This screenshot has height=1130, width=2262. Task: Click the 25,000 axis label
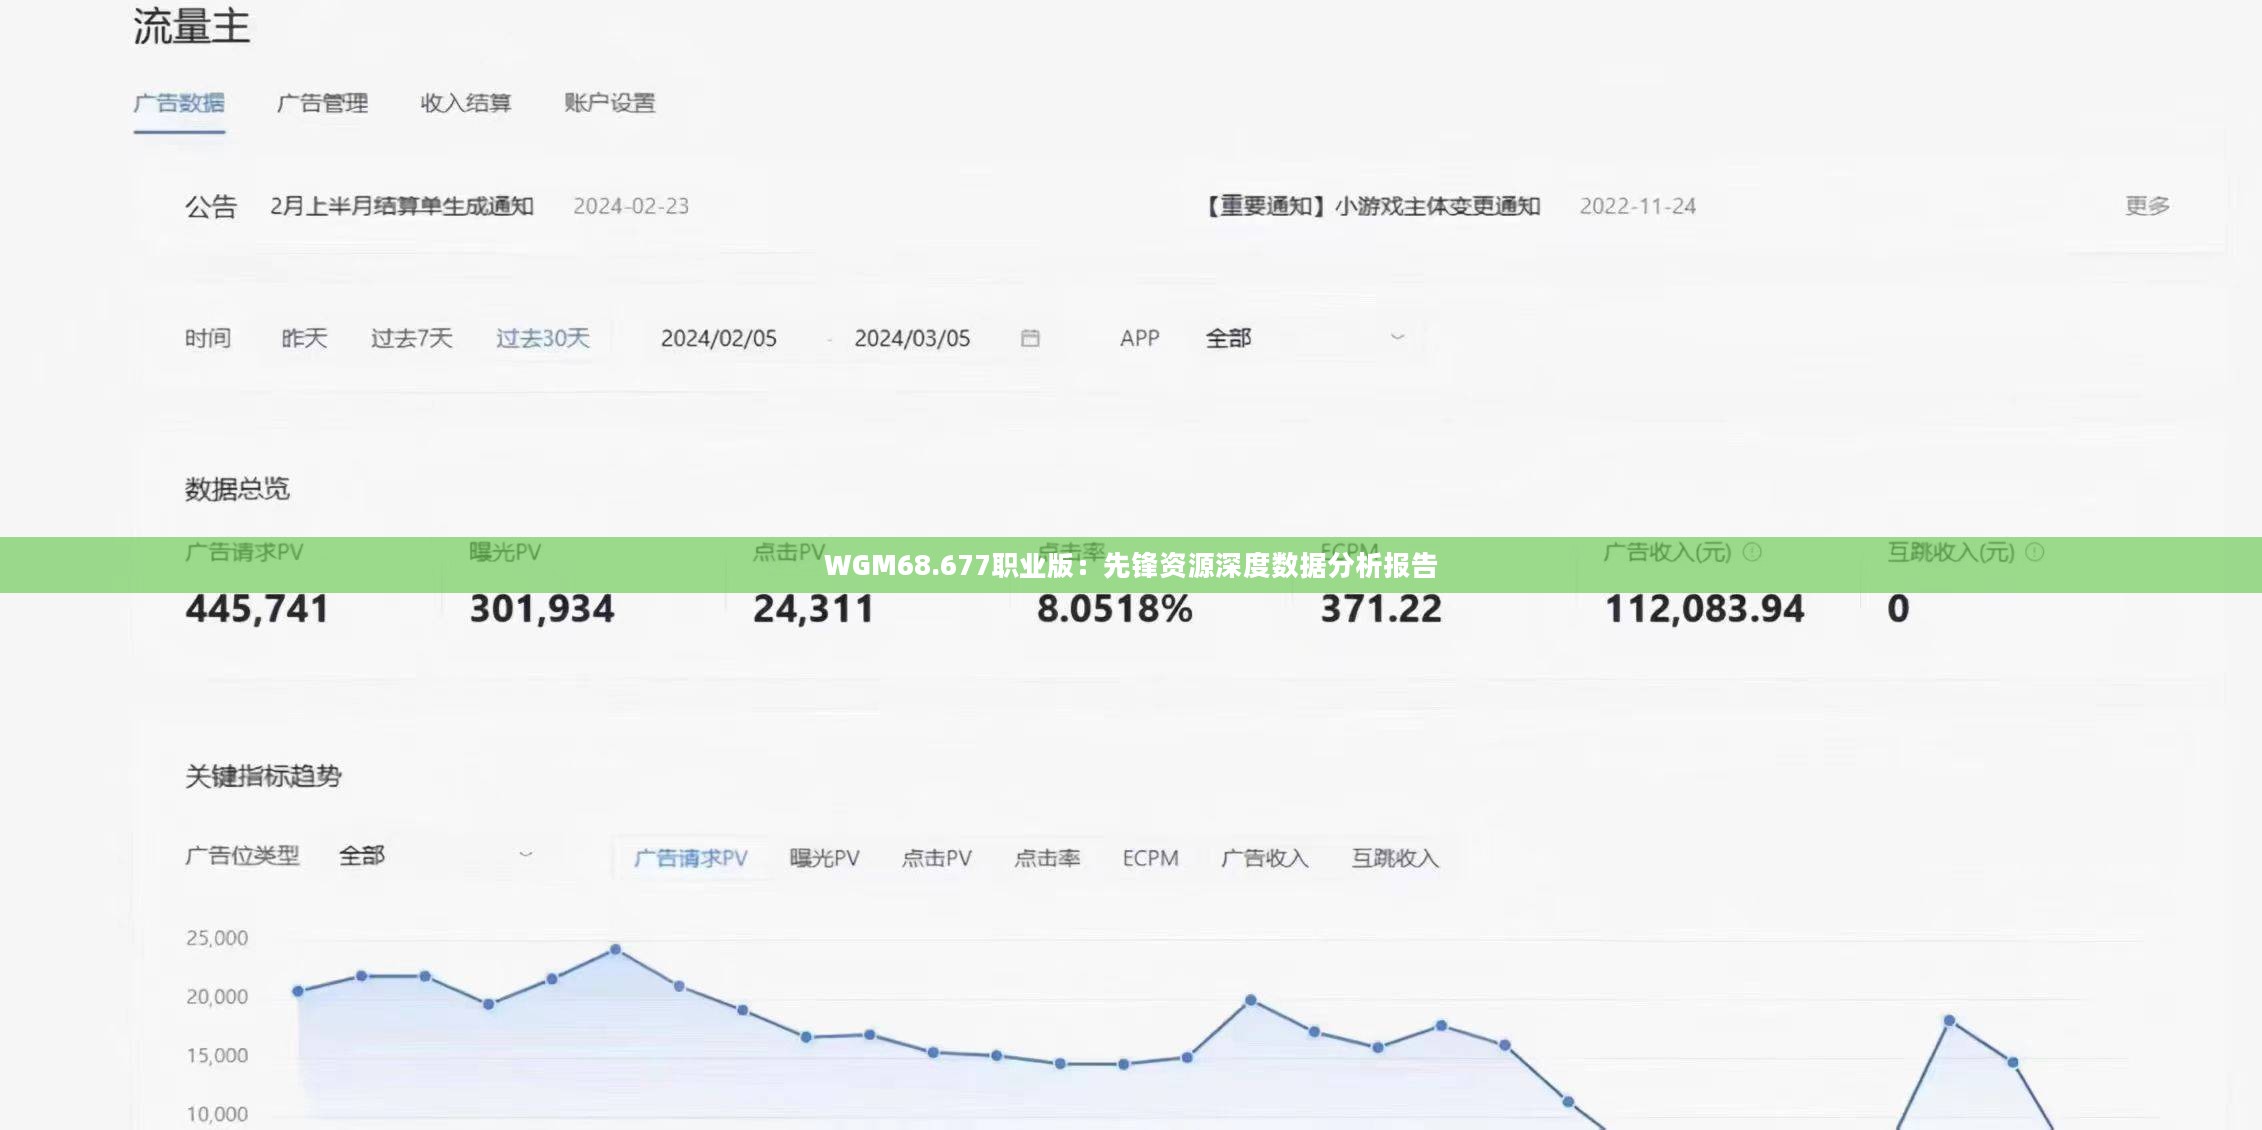pyautogui.click(x=217, y=938)
